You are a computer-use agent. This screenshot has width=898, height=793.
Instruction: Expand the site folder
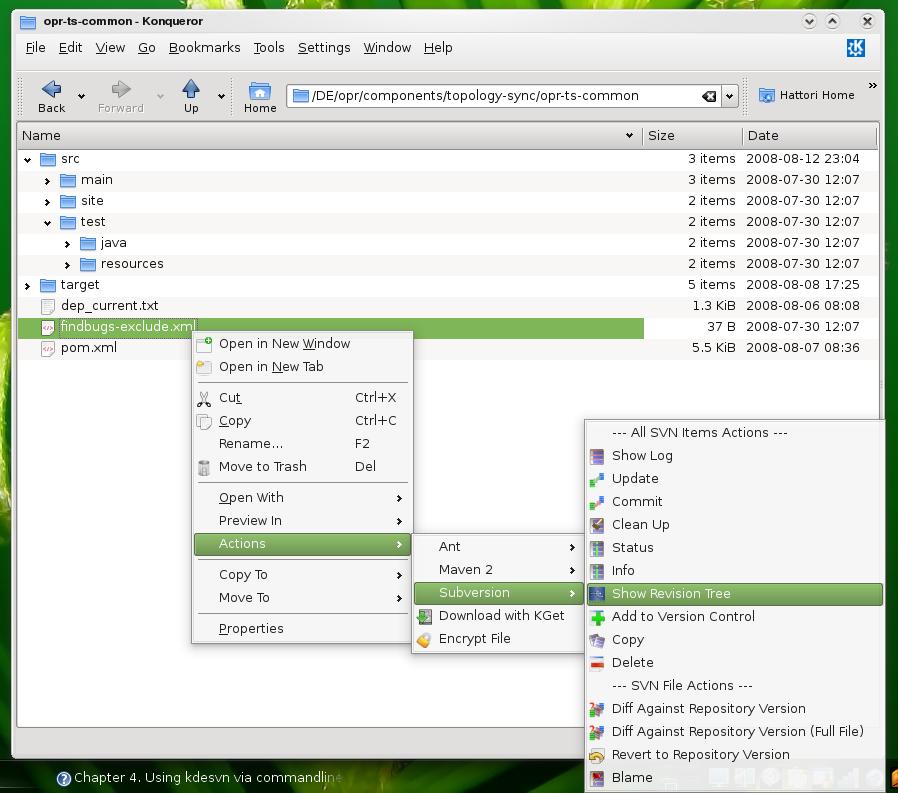[x=48, y=202]
